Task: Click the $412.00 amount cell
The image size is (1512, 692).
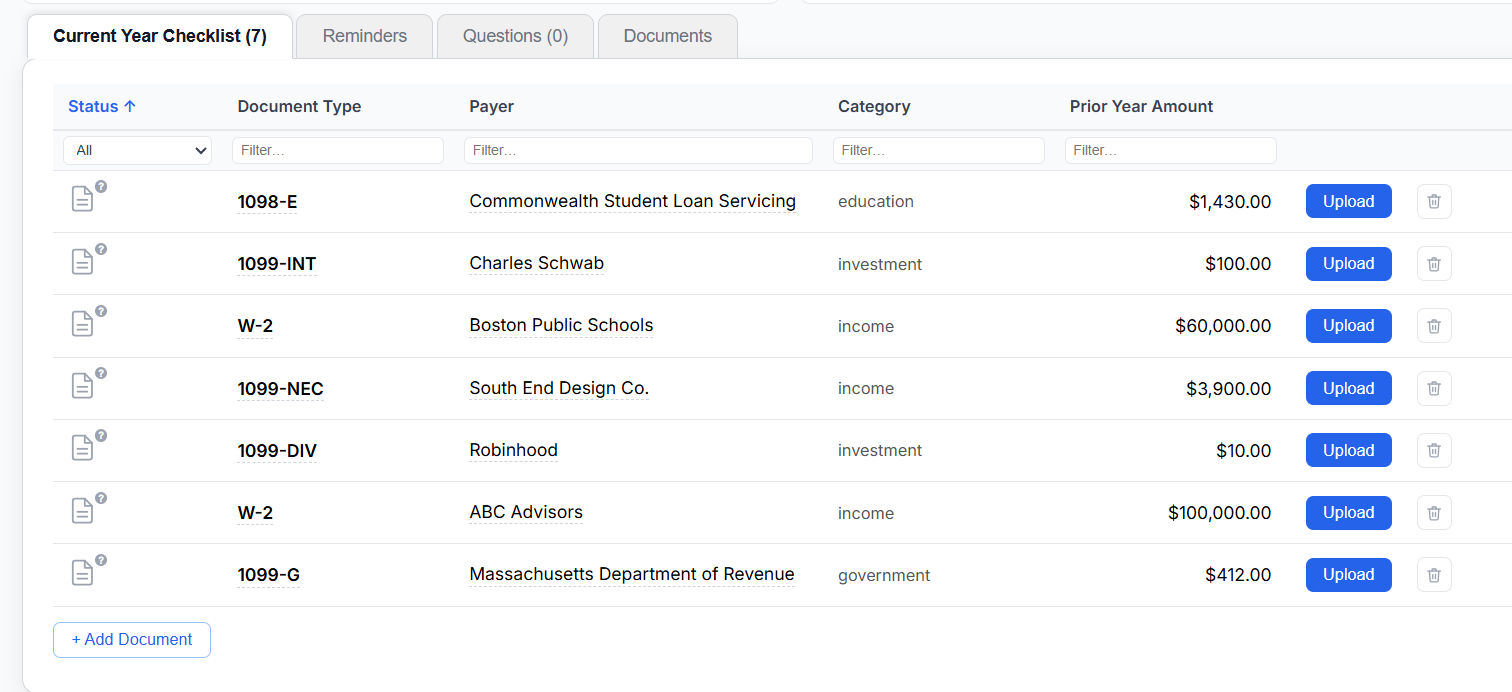Action: (x=1238, y=575)
